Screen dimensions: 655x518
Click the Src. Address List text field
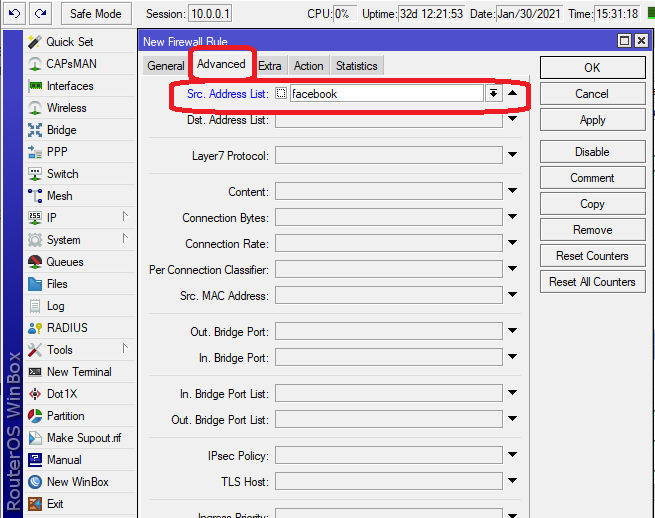click(387, 93)
